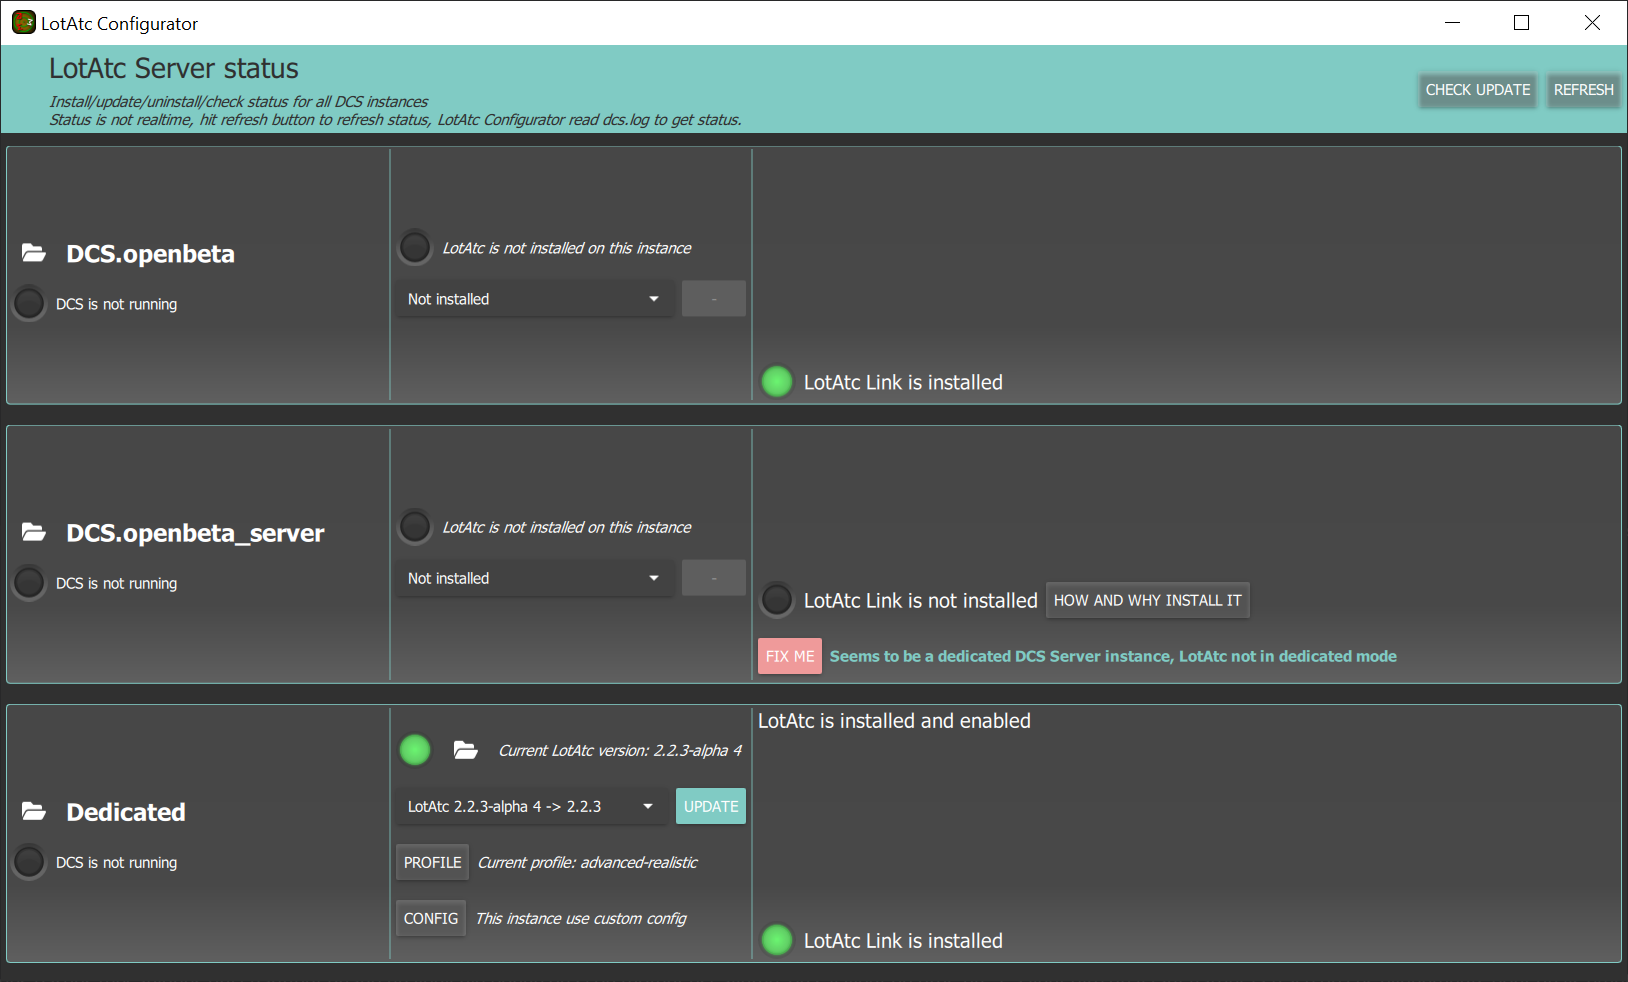Minimize the LotAtc Configurator window
Screen dimensions: 1628x982
coord(1453,22)
